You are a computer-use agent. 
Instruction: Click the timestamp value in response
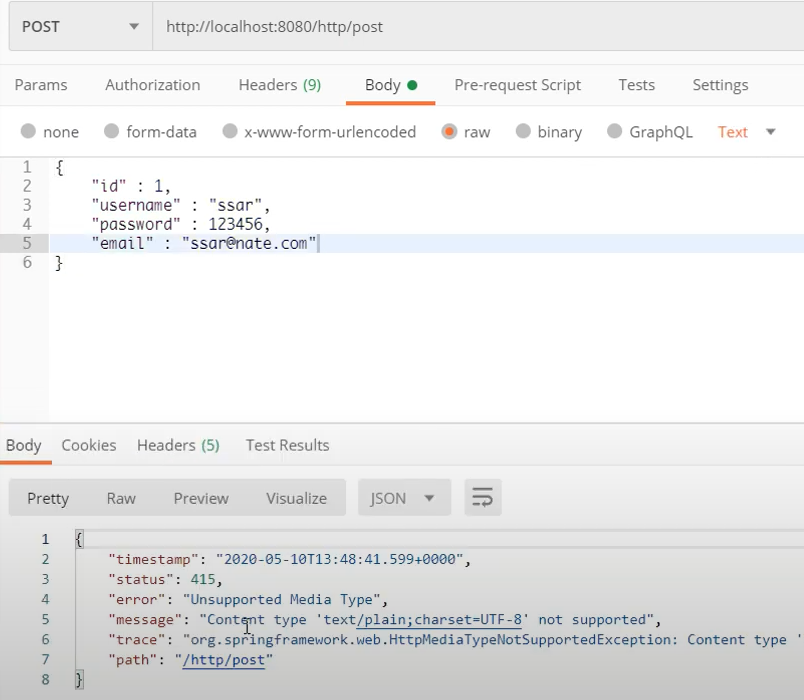pyautogui.click(x=339, y=559)
